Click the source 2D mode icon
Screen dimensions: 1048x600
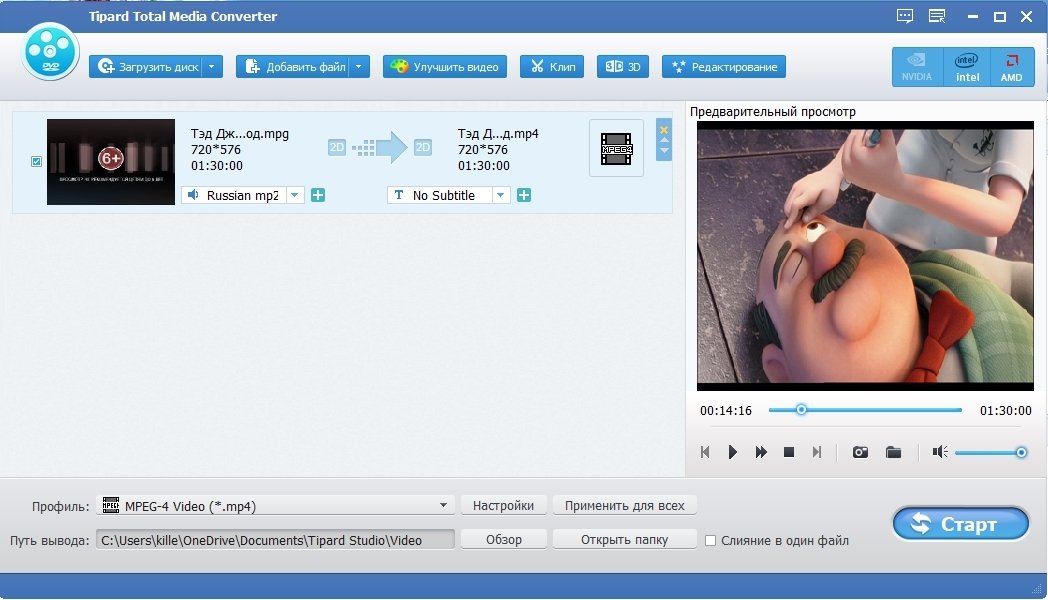337,147
